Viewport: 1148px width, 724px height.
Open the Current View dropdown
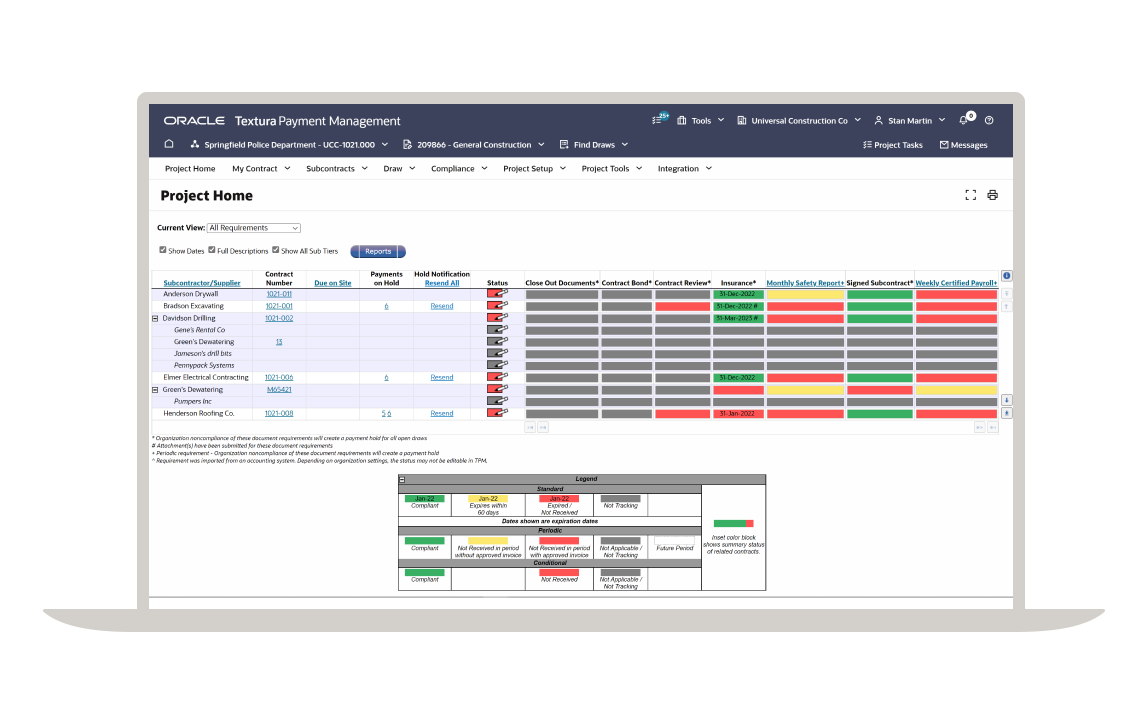[253, 227]
